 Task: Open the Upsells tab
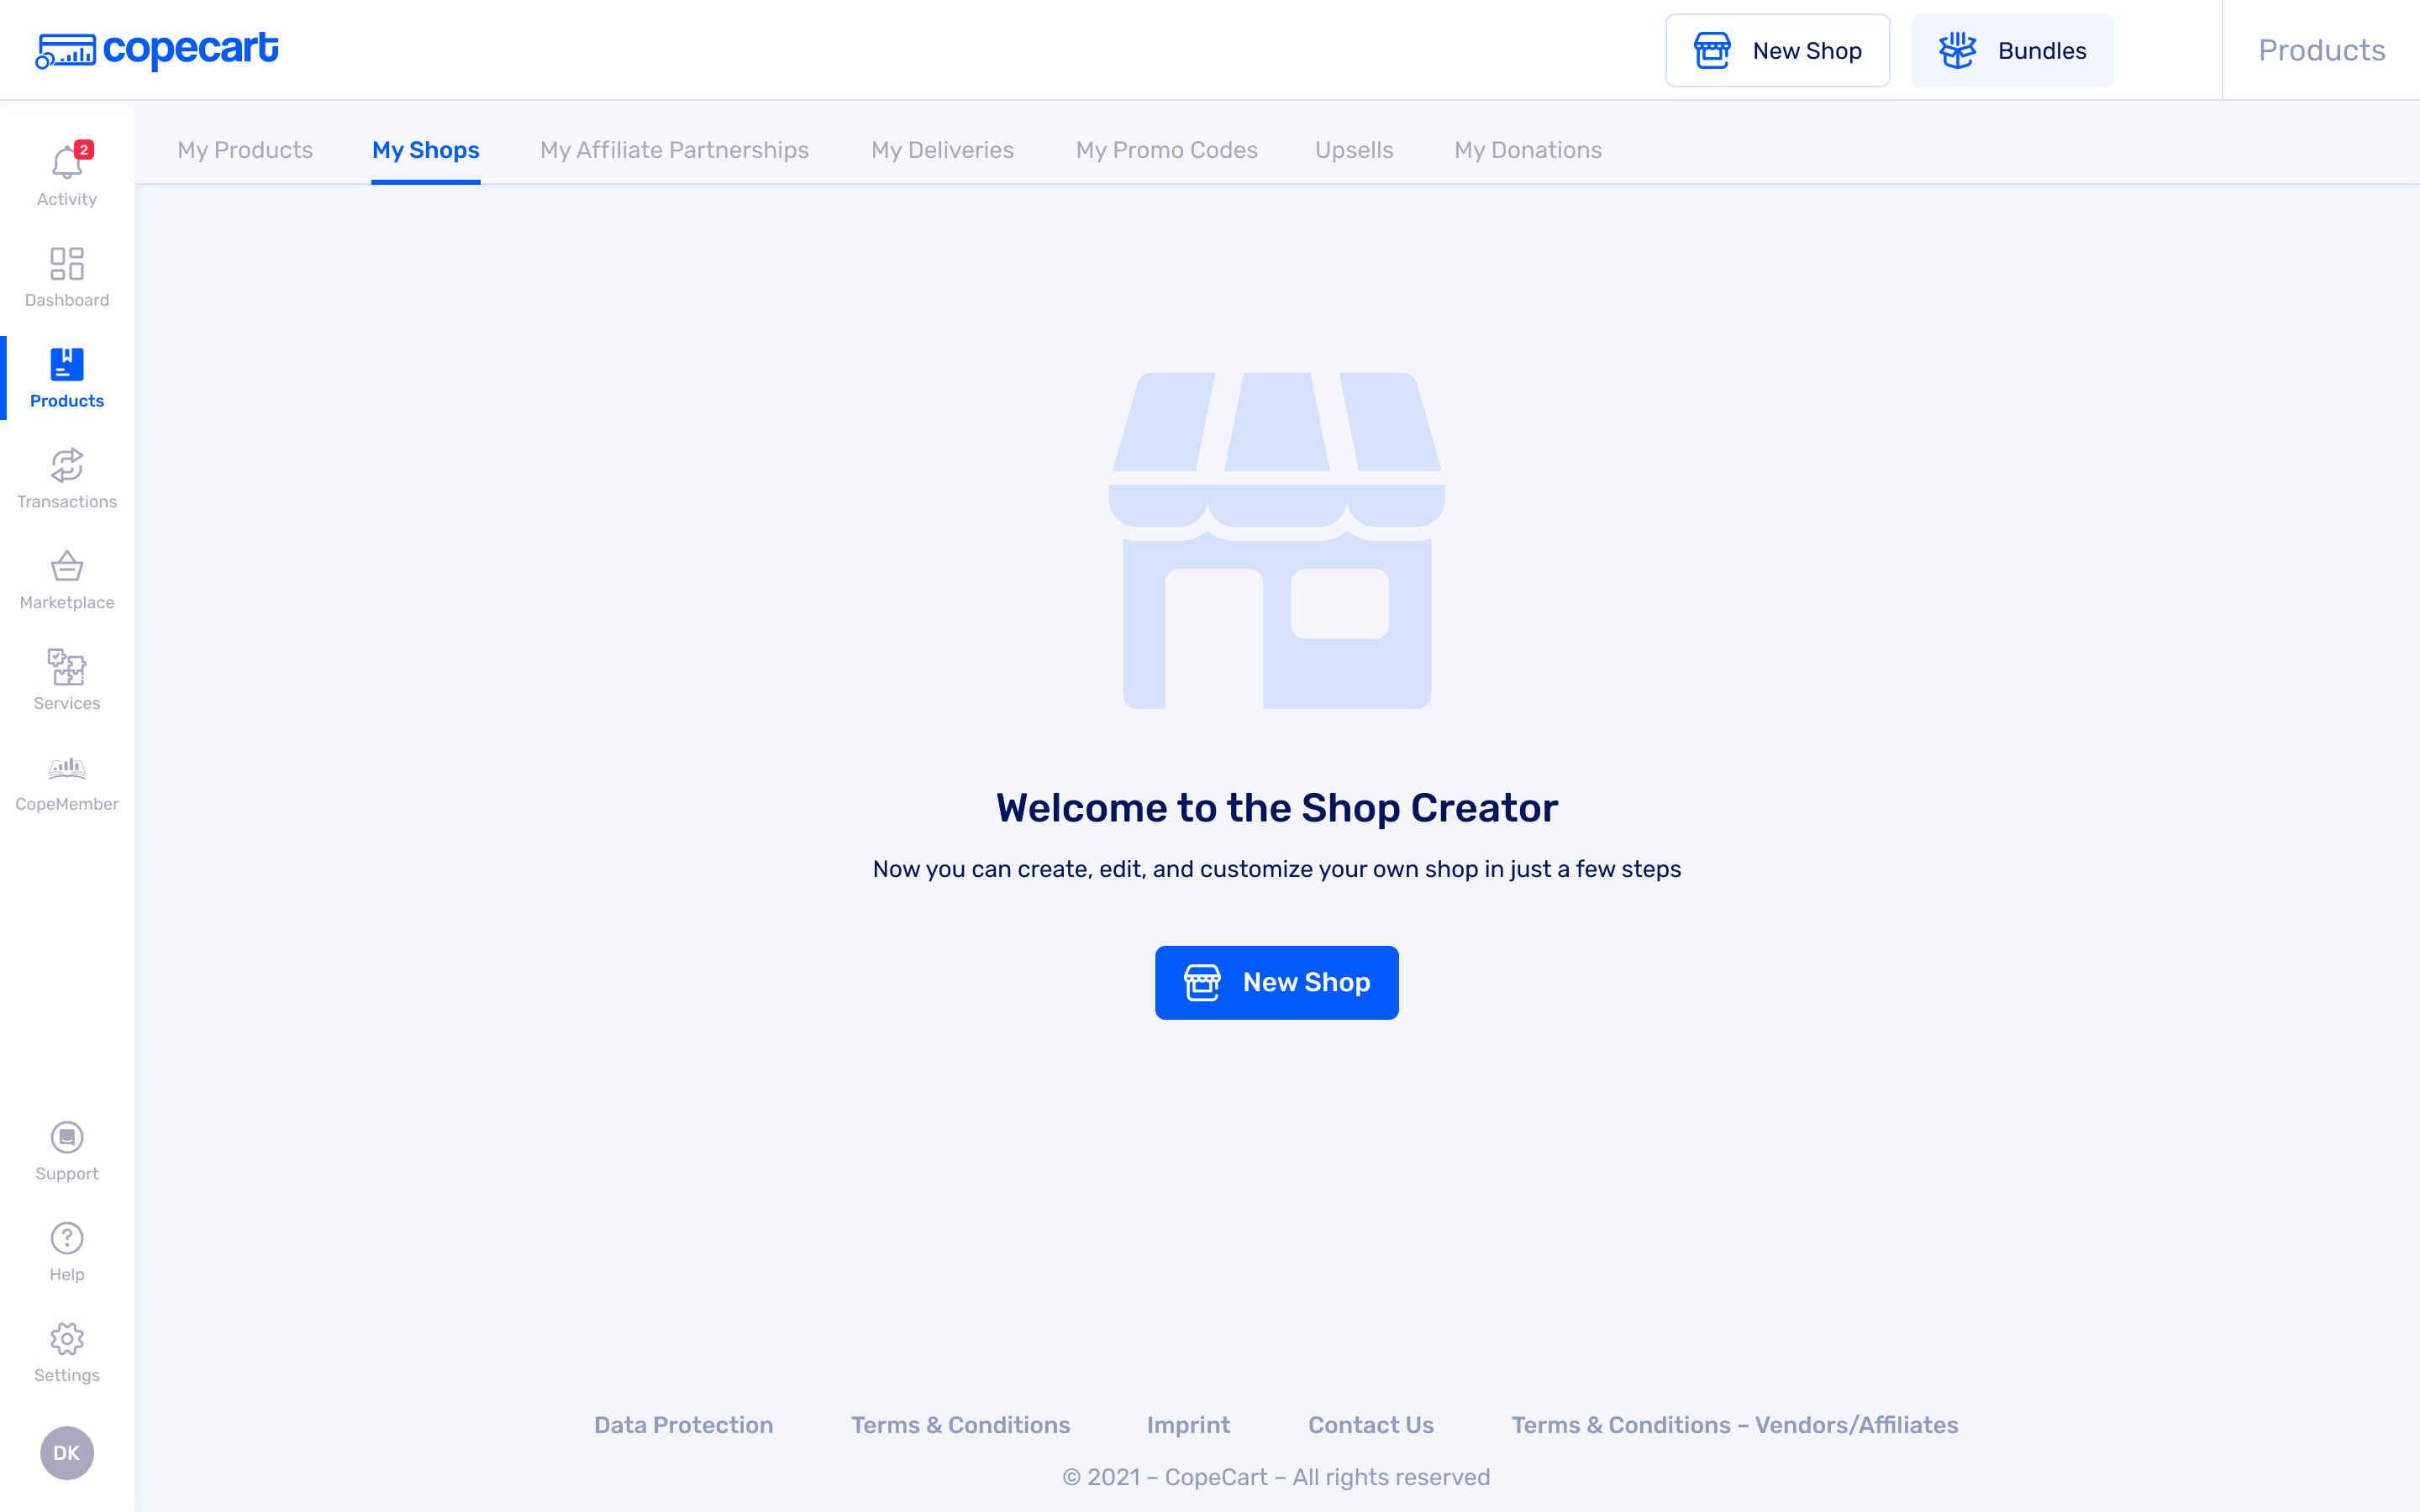pos(1354,150)
